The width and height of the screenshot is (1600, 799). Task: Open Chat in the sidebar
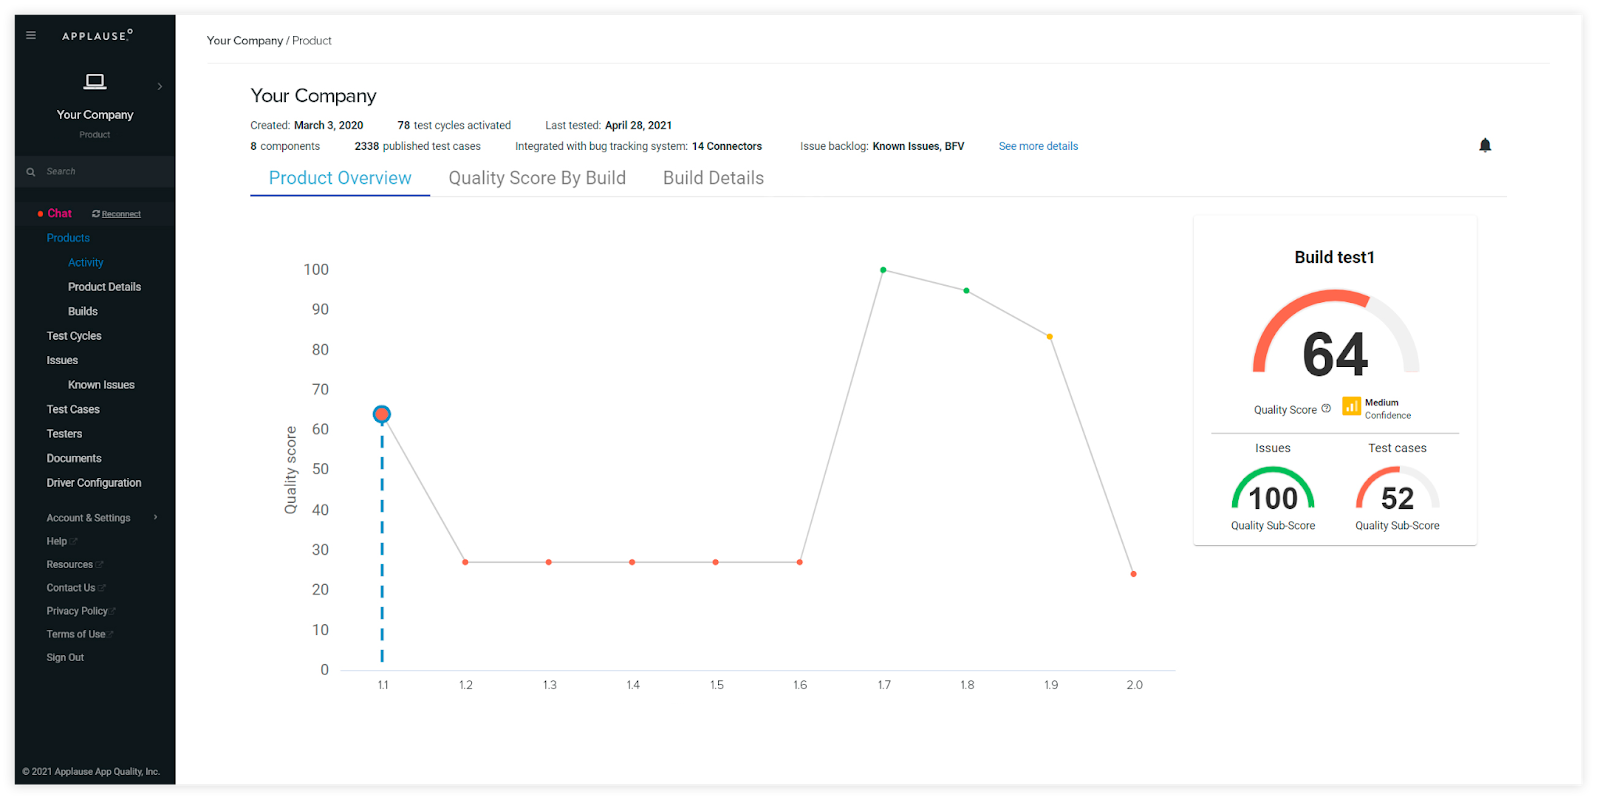click(59, 213)
